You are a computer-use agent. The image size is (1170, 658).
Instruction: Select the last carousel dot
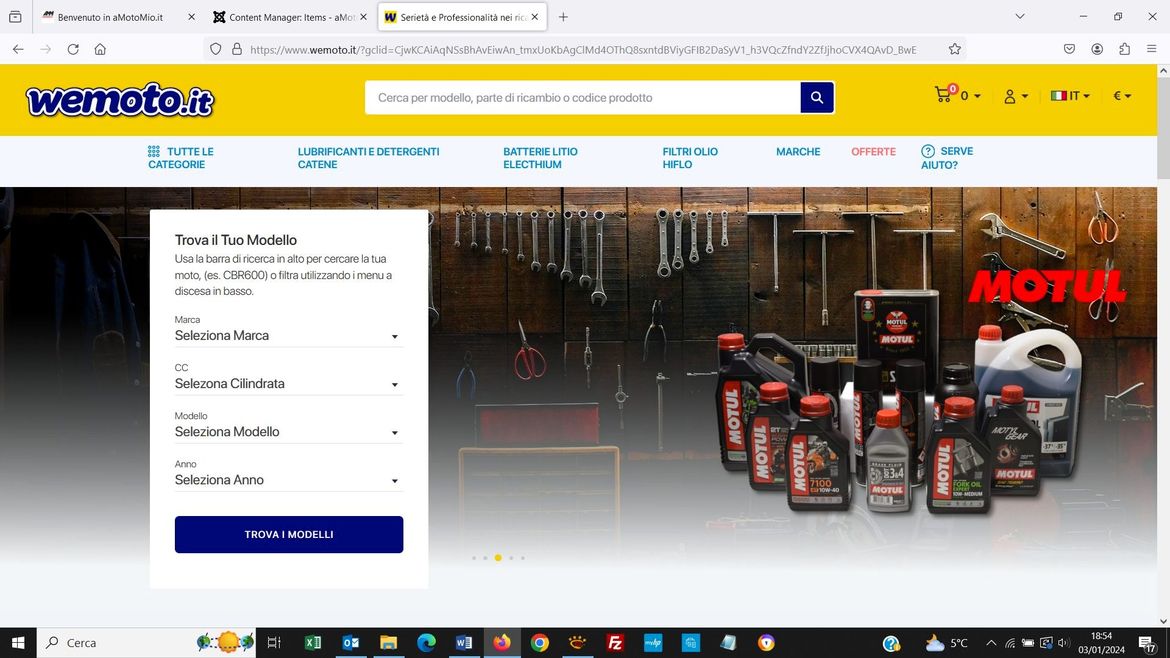pos(523,558)
